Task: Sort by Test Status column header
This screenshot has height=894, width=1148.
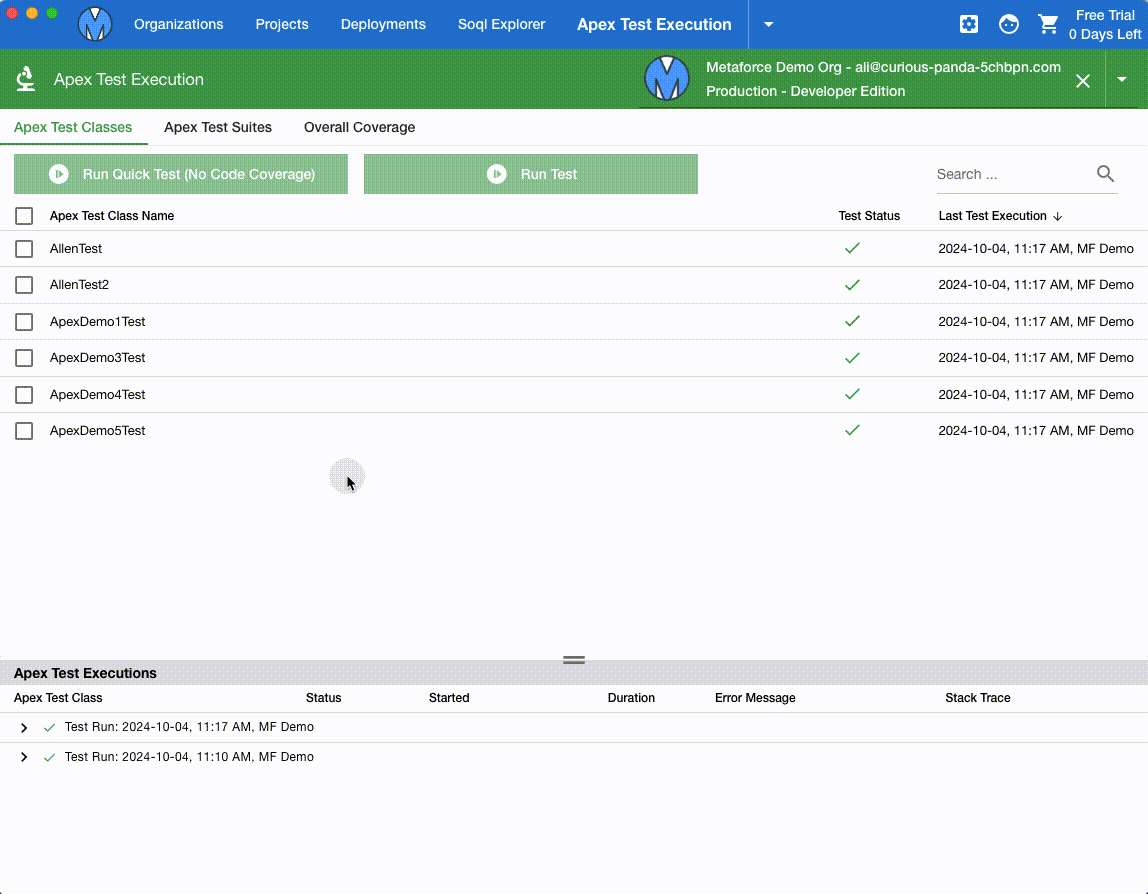Action: pos(869,216)
